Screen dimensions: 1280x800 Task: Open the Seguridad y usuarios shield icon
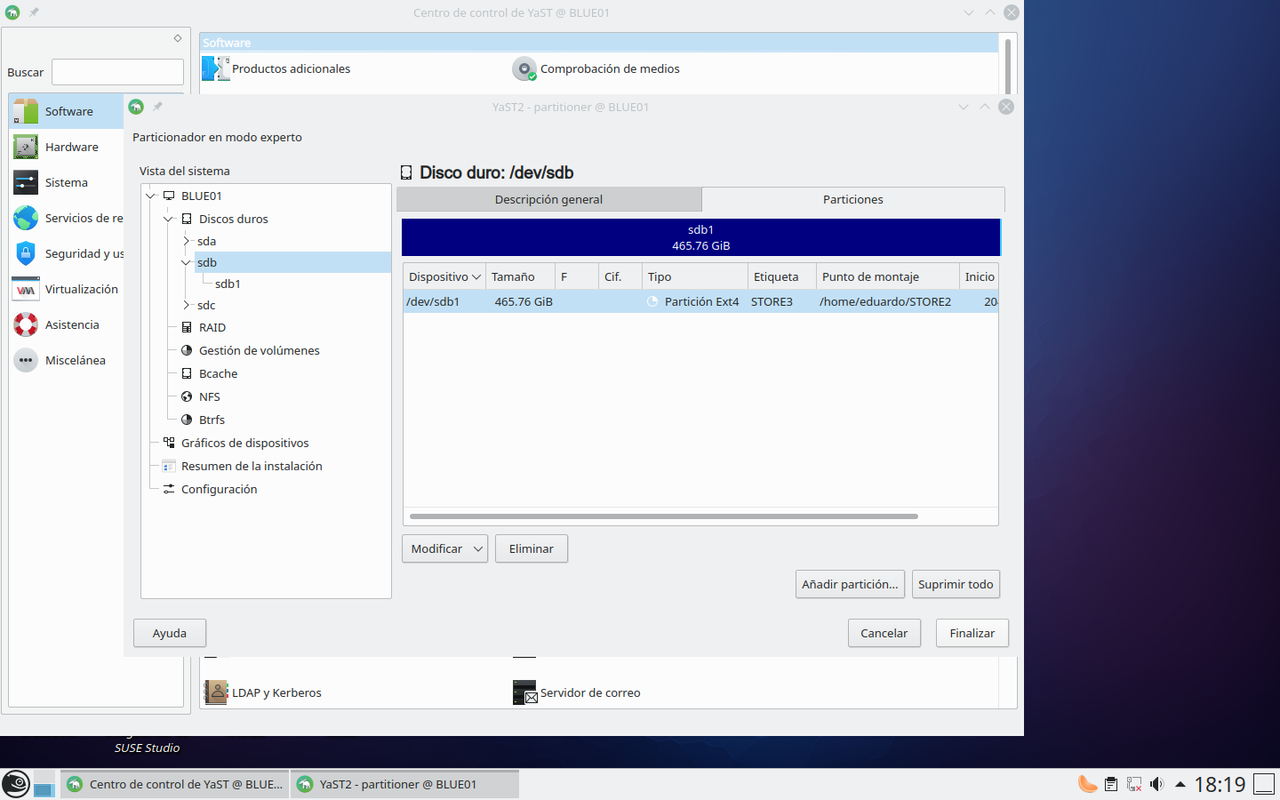25,253
